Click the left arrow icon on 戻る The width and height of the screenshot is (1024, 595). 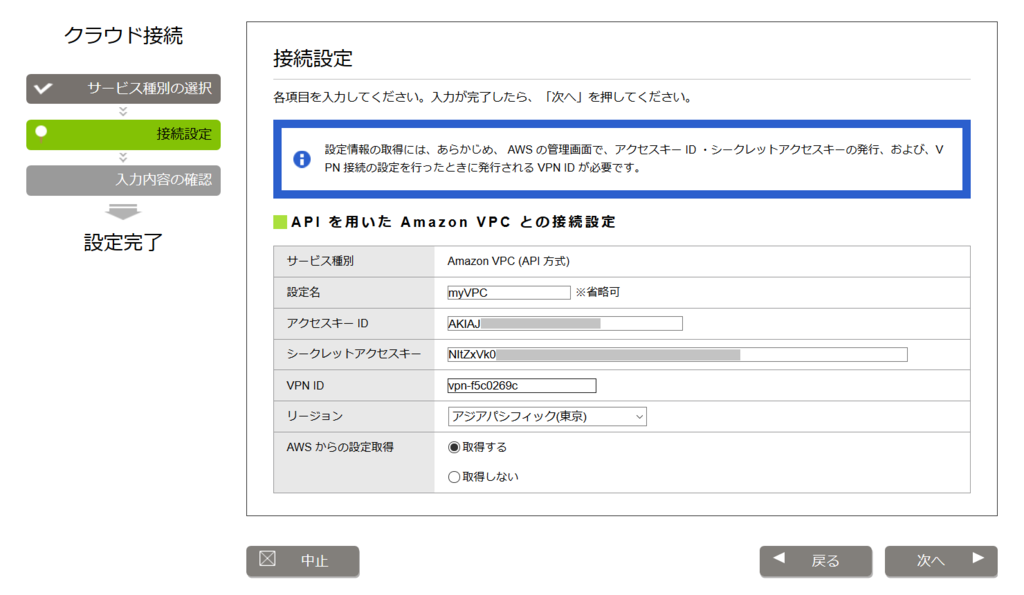point(779,558)
